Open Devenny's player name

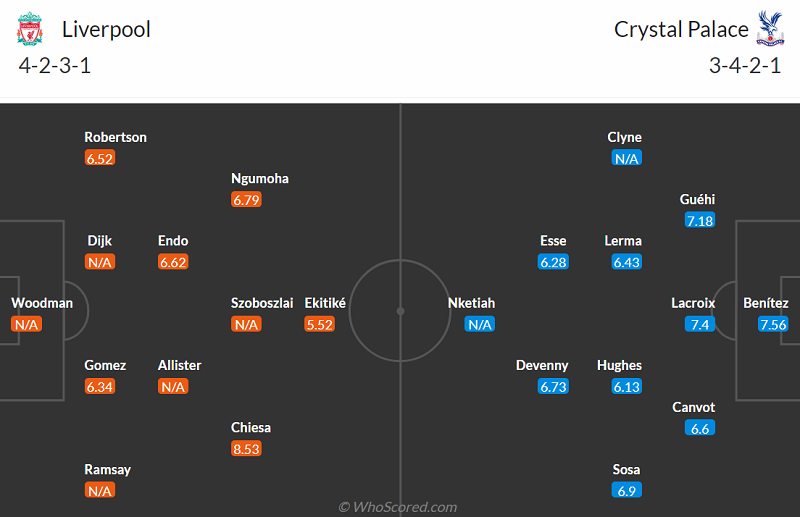click(542, 365)
